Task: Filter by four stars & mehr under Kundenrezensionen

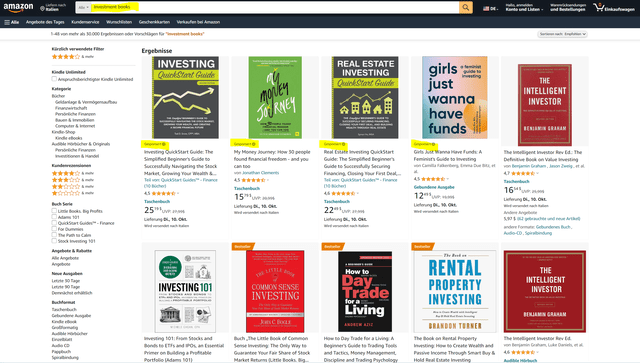Action: tap(72, 173)
